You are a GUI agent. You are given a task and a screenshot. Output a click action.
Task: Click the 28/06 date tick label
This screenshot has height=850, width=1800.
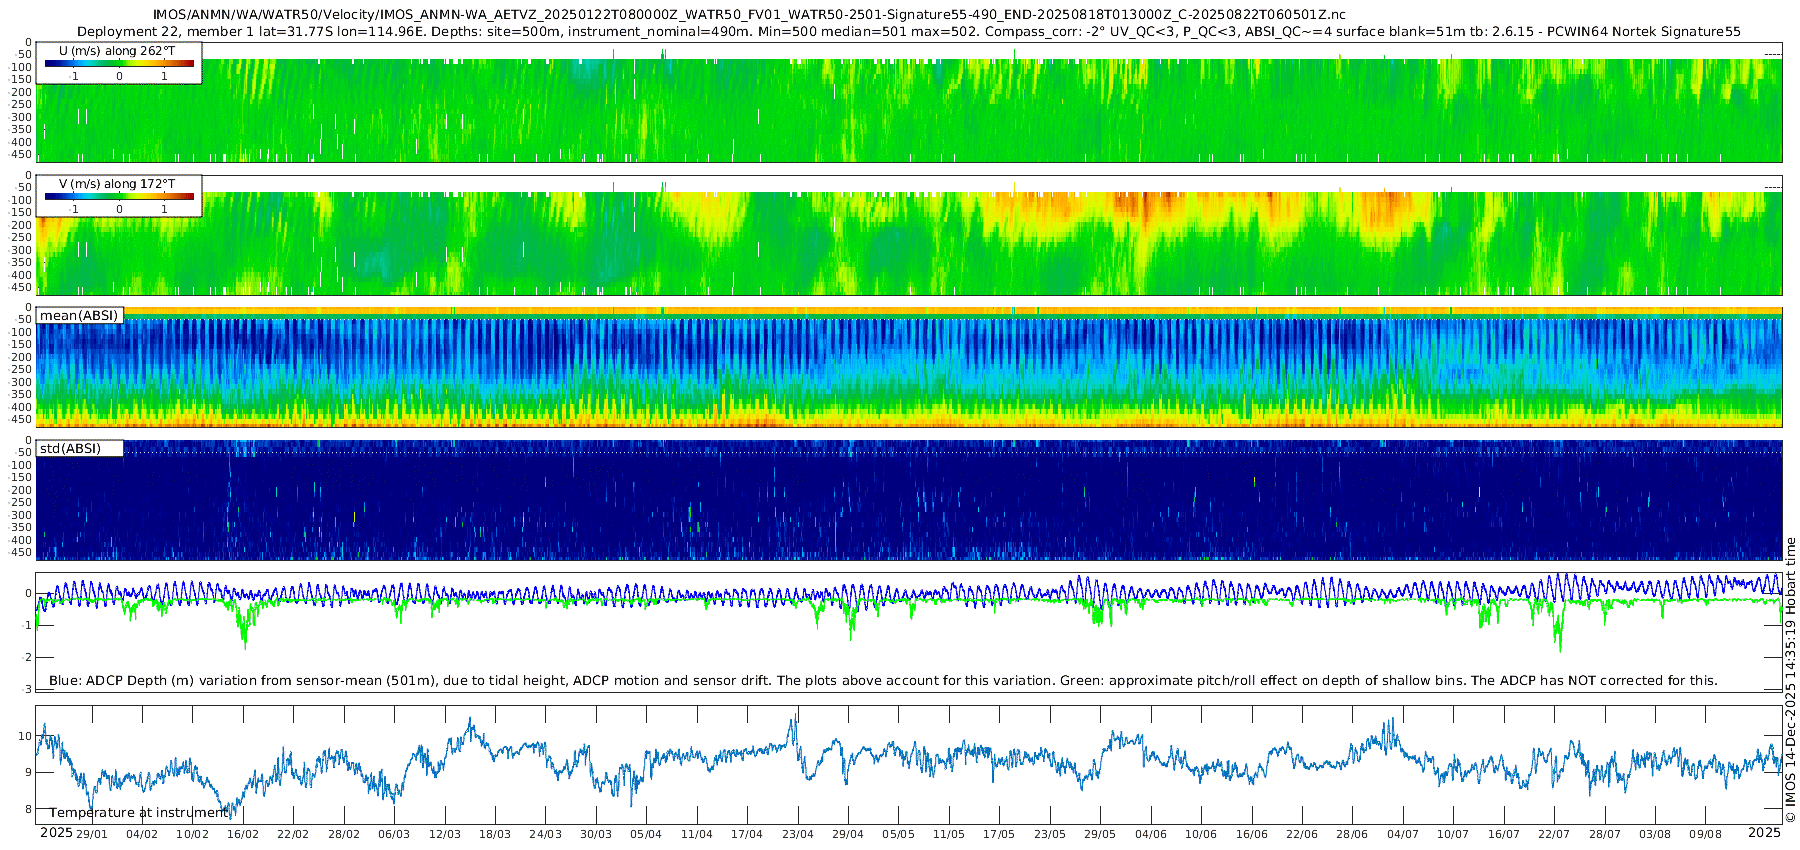click(x=1352, y=834)
